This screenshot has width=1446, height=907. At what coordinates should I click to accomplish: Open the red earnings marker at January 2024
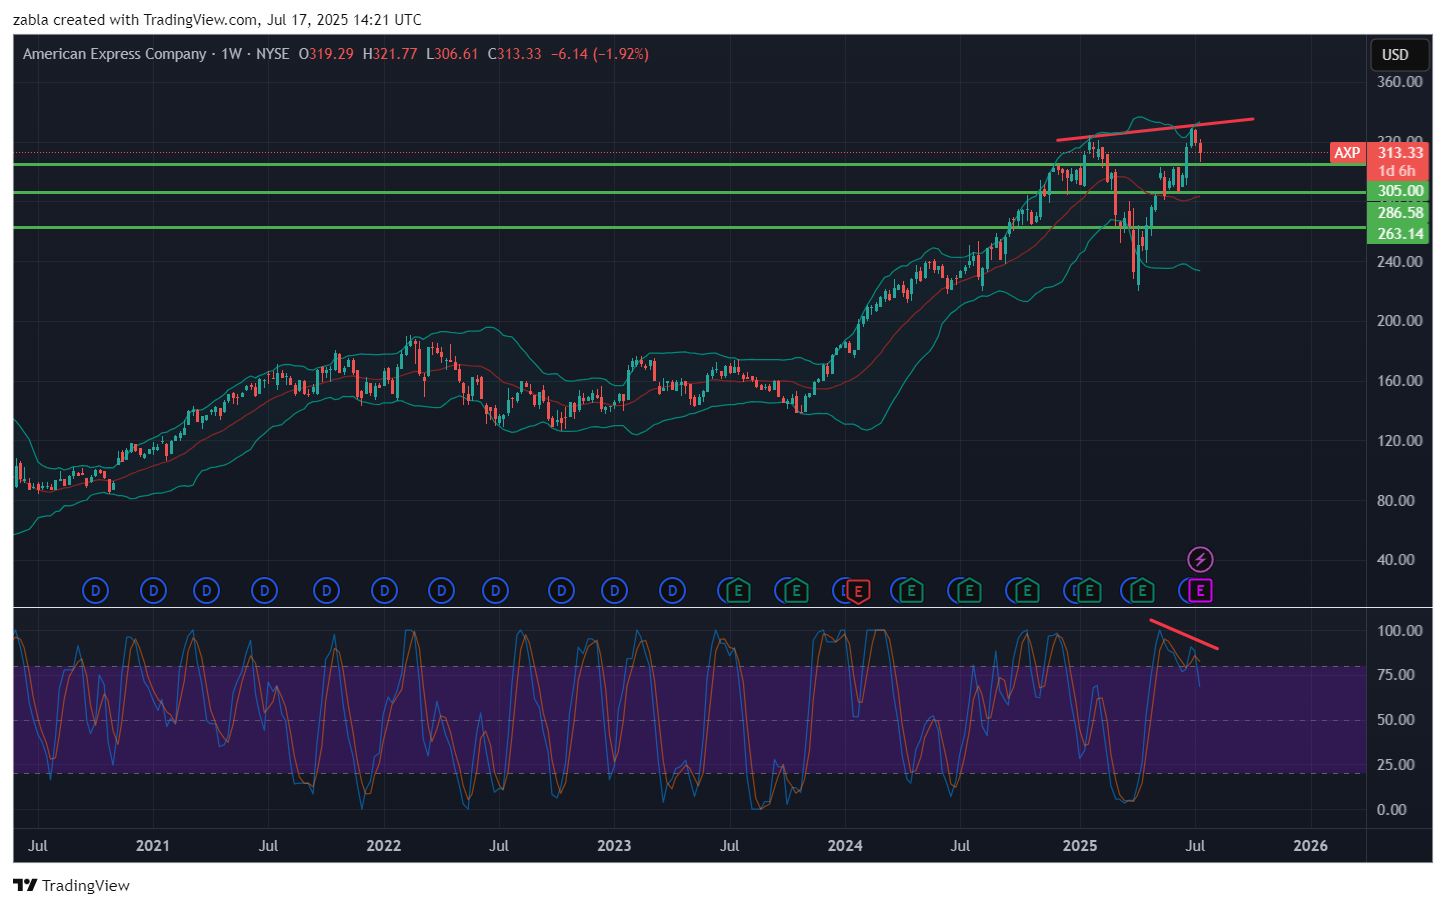858,591
